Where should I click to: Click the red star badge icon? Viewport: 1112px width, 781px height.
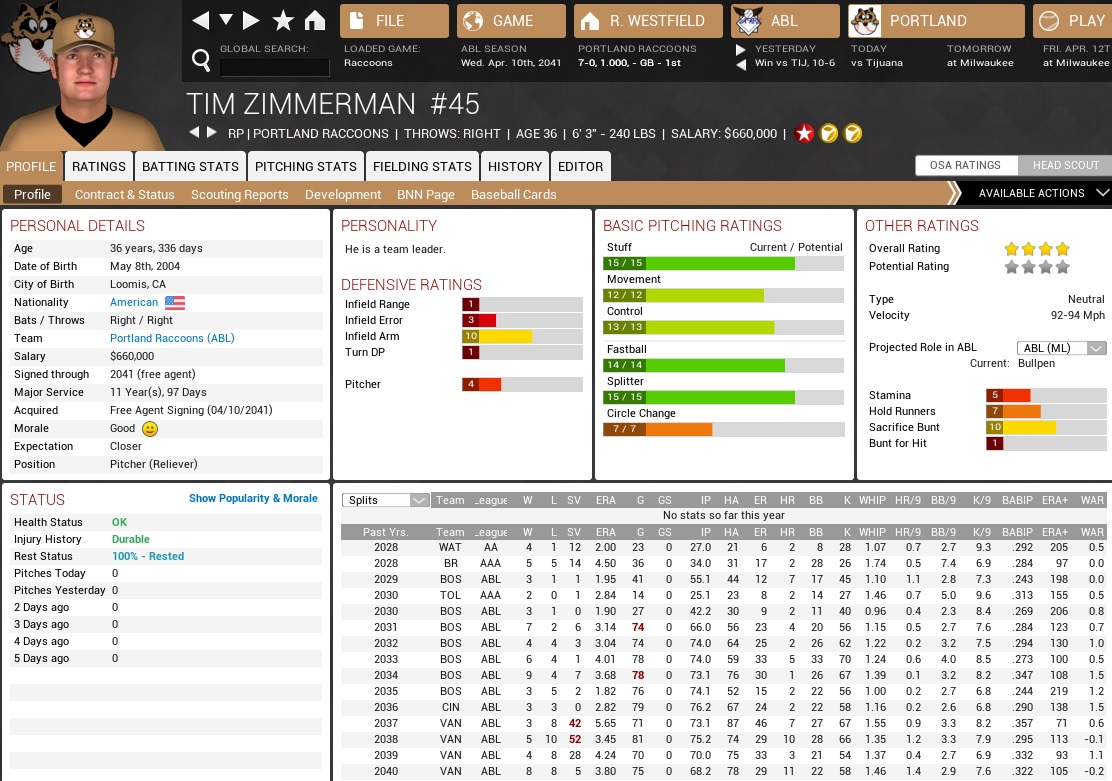click(804, 133)
